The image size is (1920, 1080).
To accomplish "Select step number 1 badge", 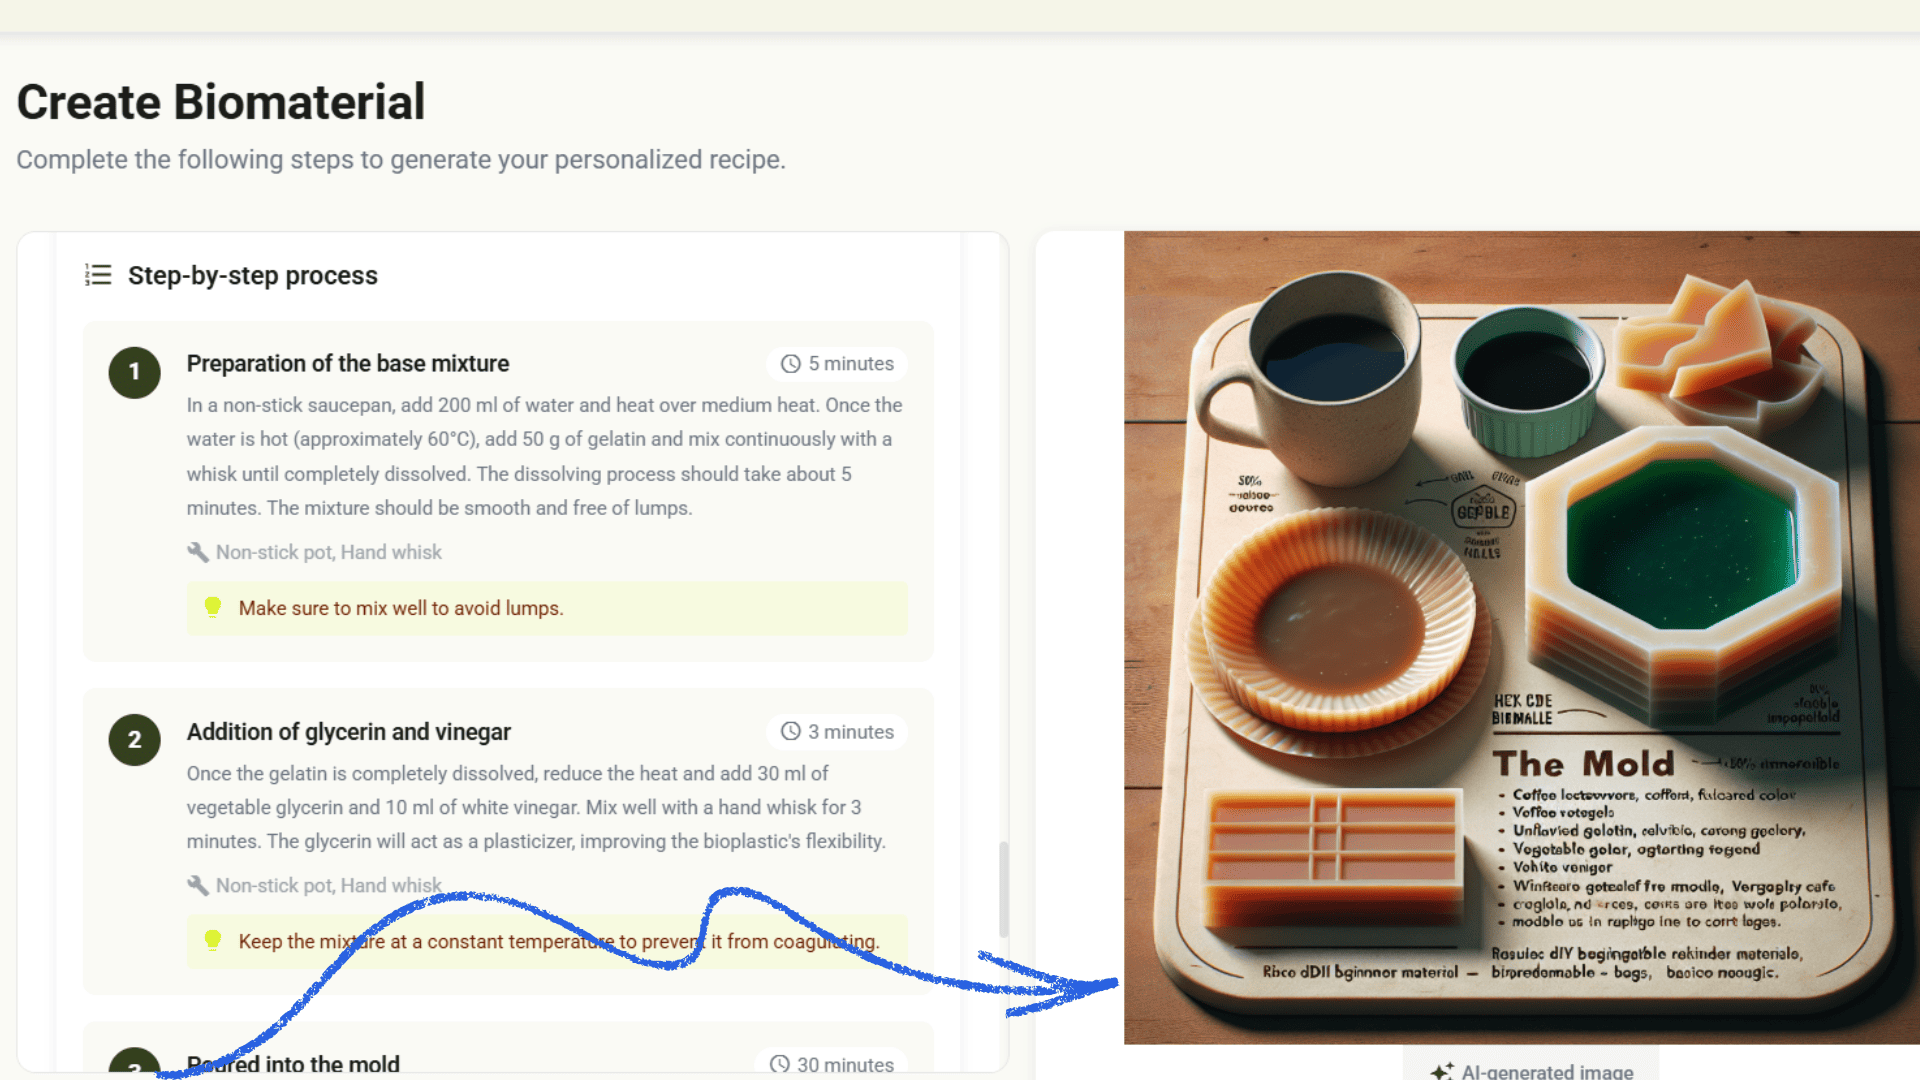I will pyautogui.click(x=135, y=373).
